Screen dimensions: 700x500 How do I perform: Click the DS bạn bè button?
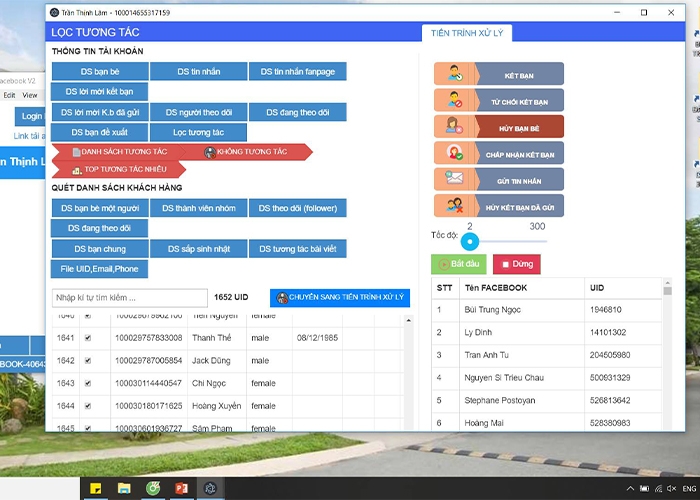100,71
